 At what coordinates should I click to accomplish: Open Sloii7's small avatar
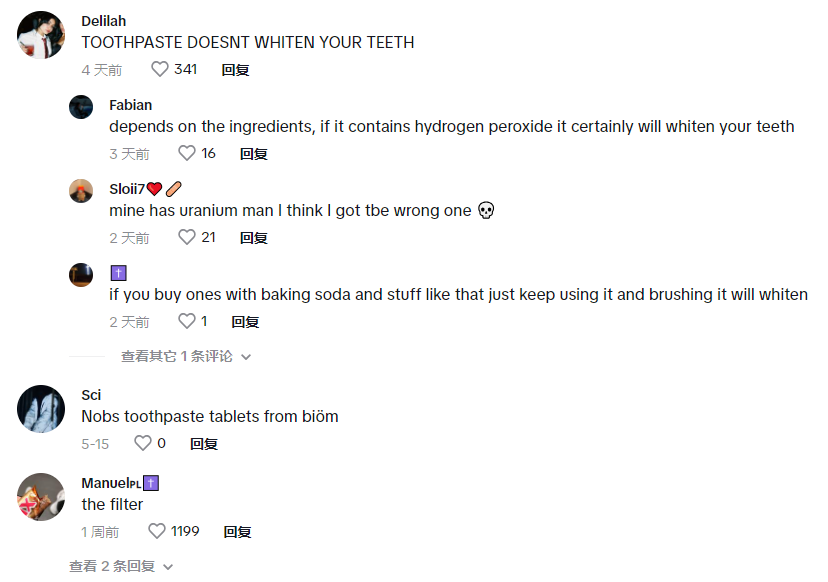81,191
